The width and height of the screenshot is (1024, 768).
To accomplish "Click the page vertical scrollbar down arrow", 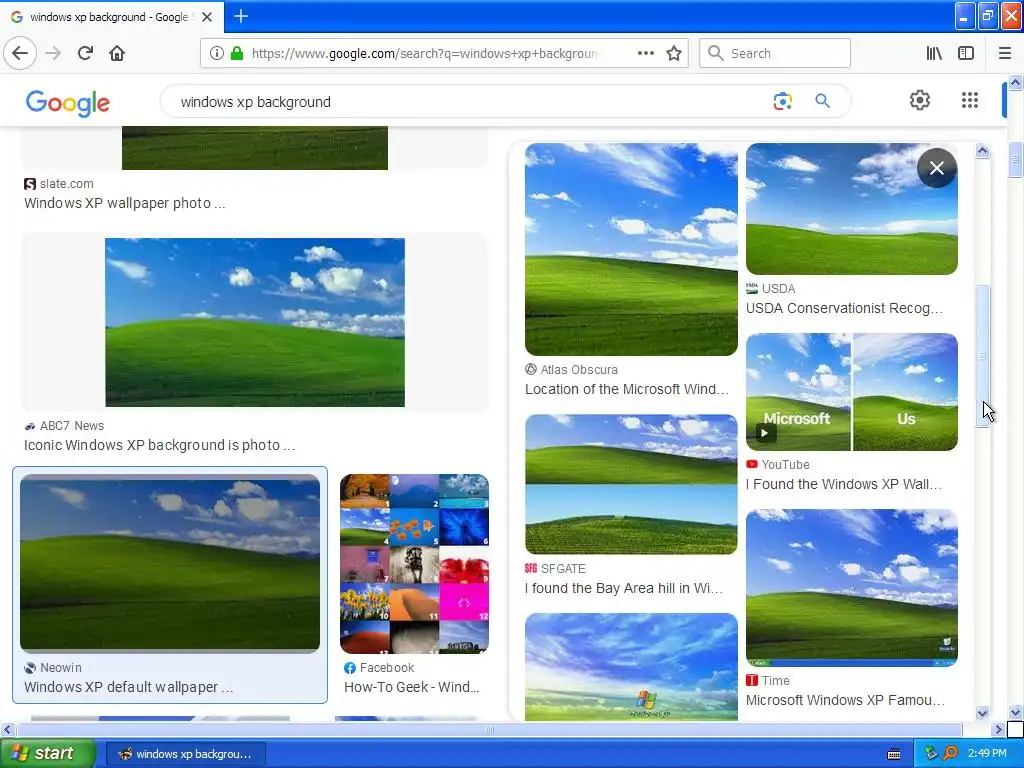I will 1015,712.
